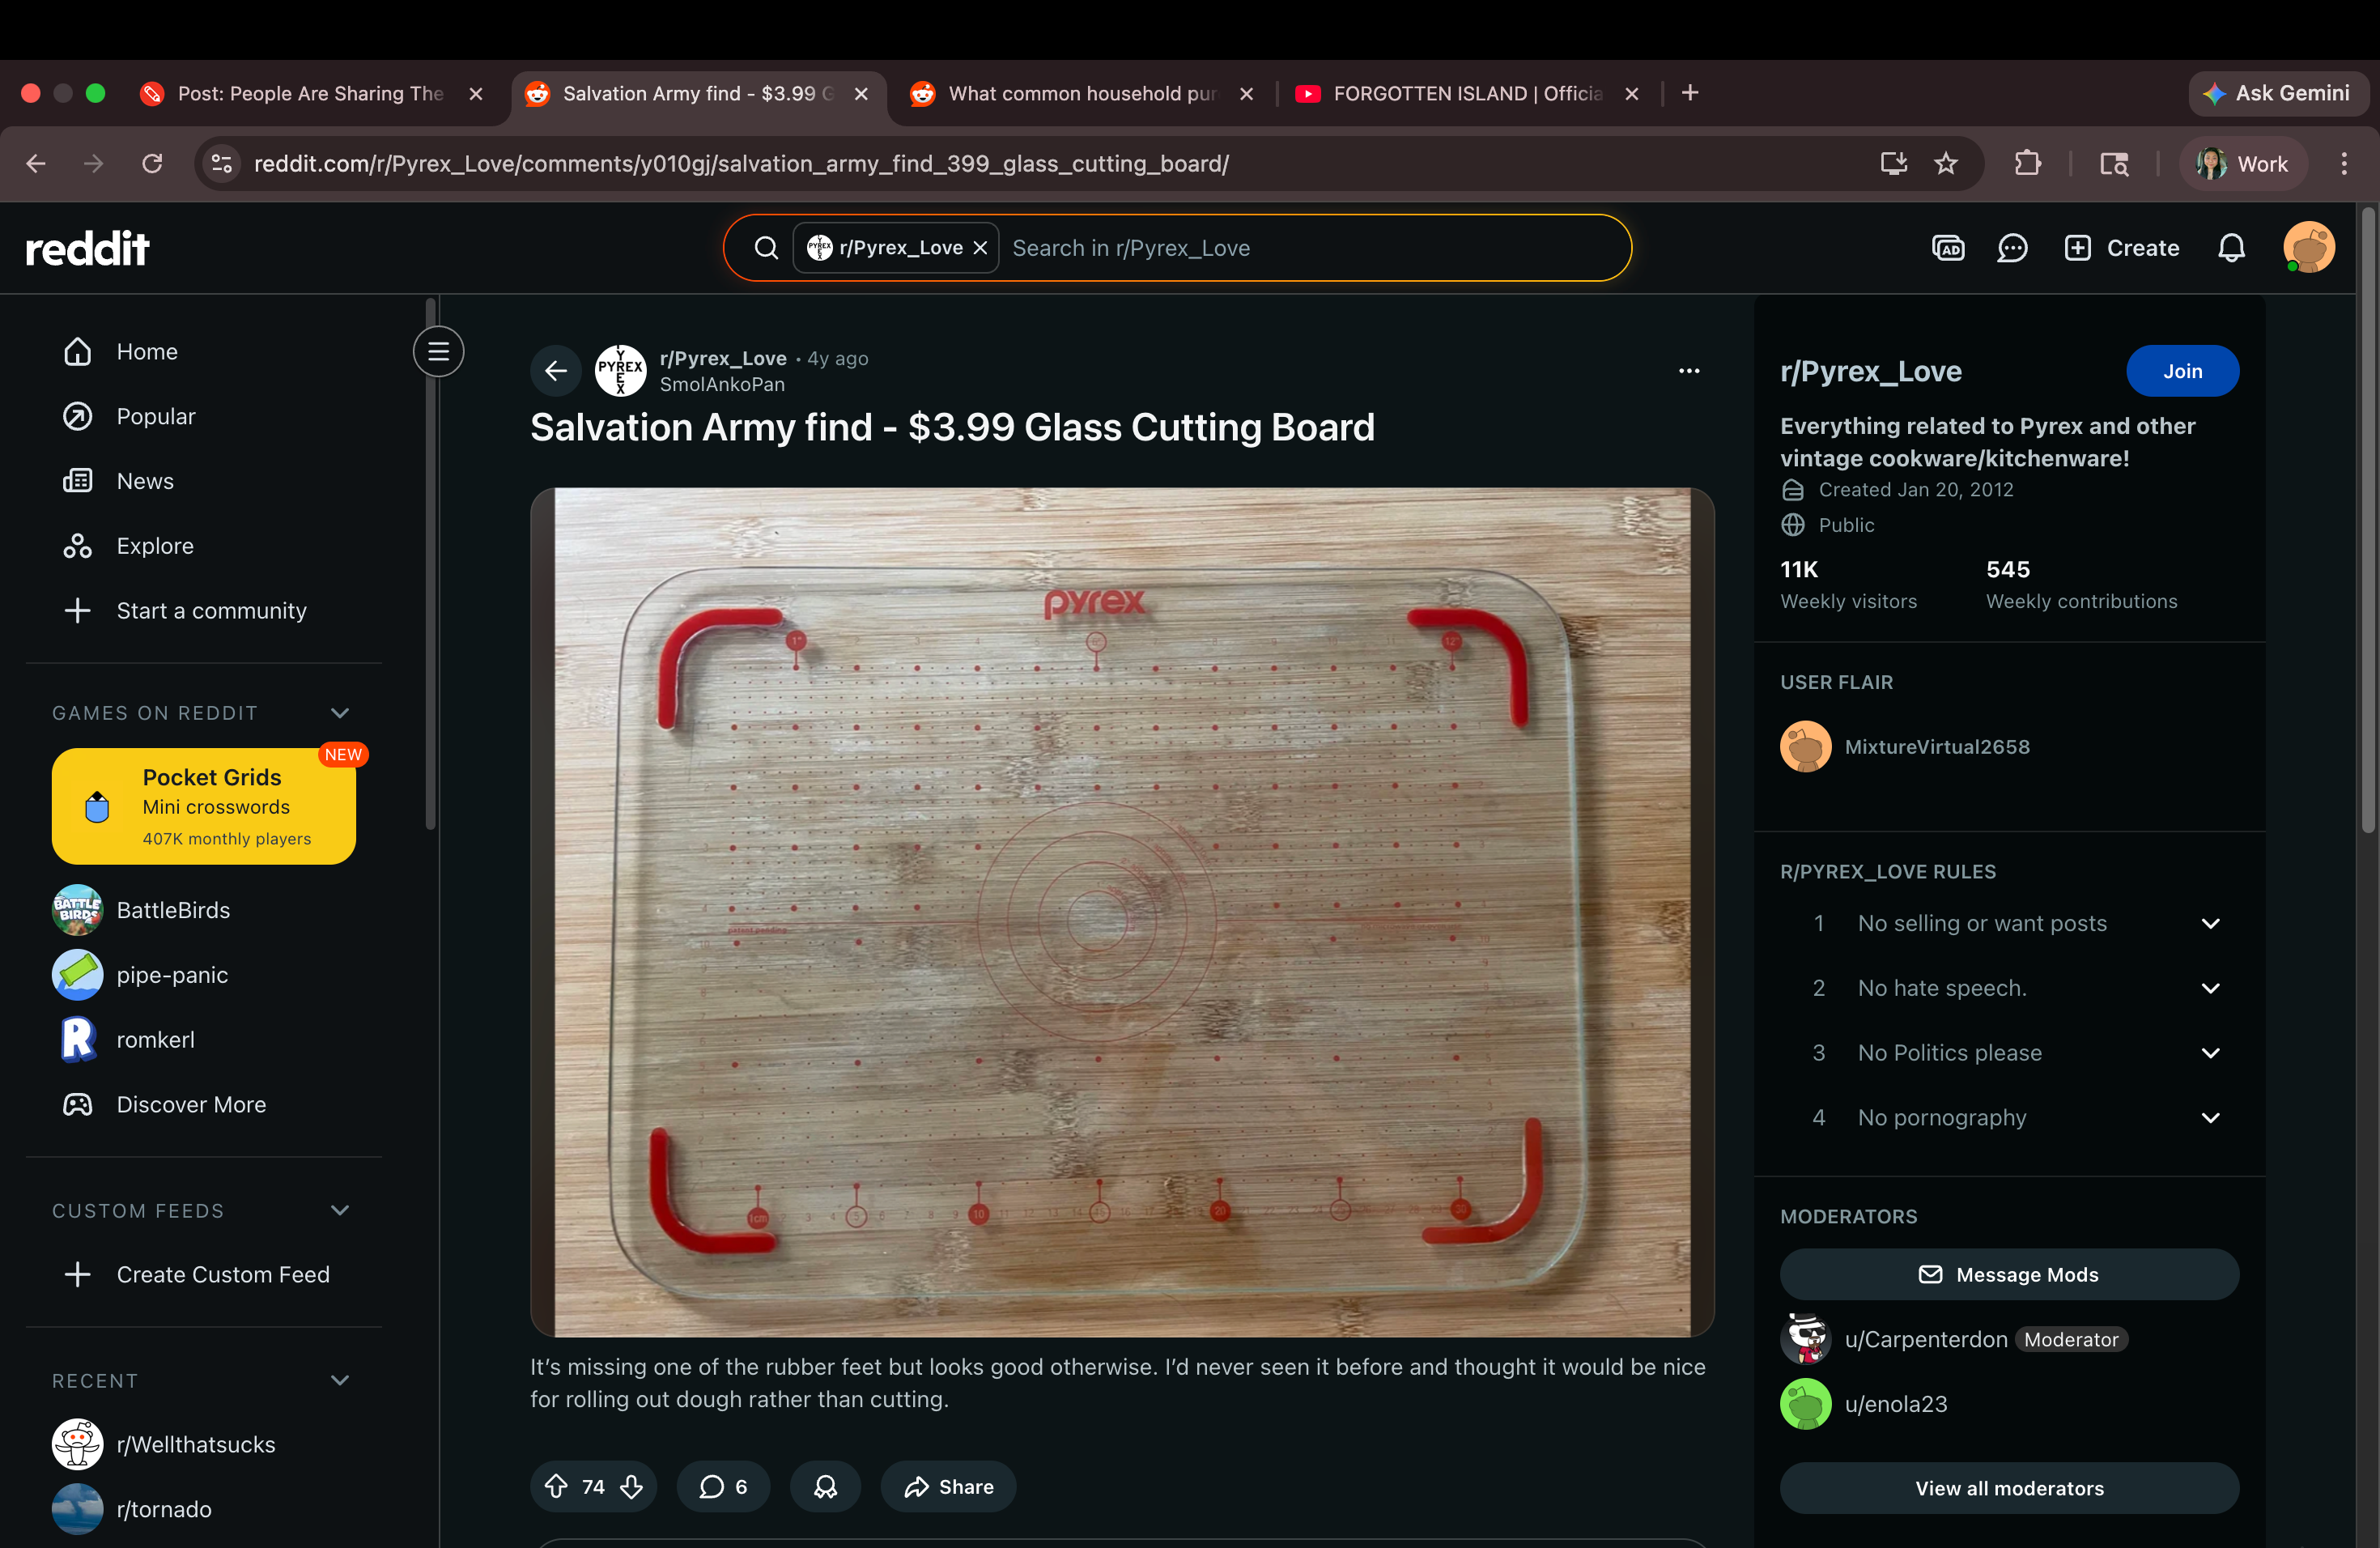
Task: Open the Work profile menu
Action: pos(2243,164)
